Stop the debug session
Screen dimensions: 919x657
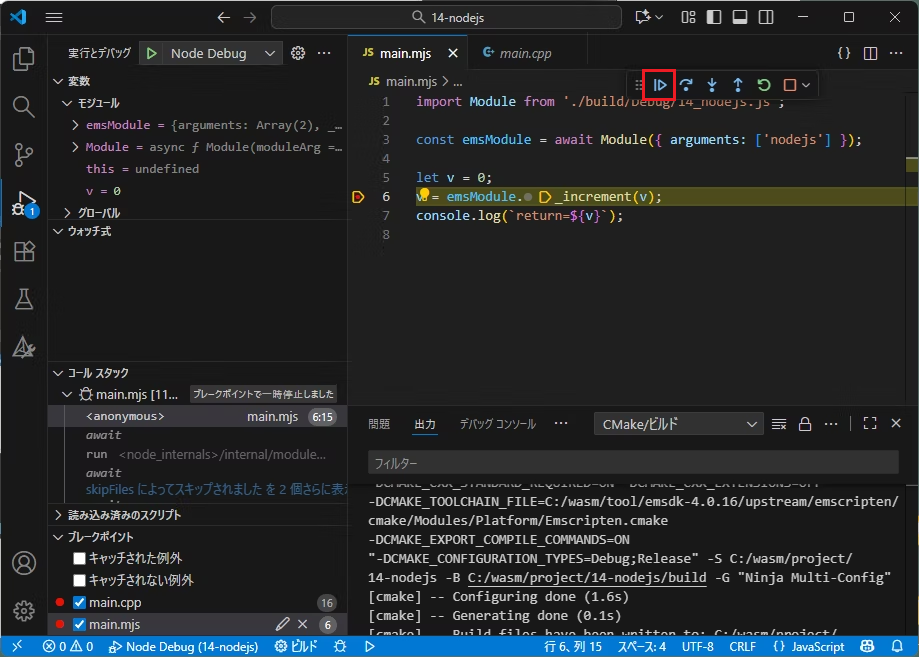tap(790, 85)
